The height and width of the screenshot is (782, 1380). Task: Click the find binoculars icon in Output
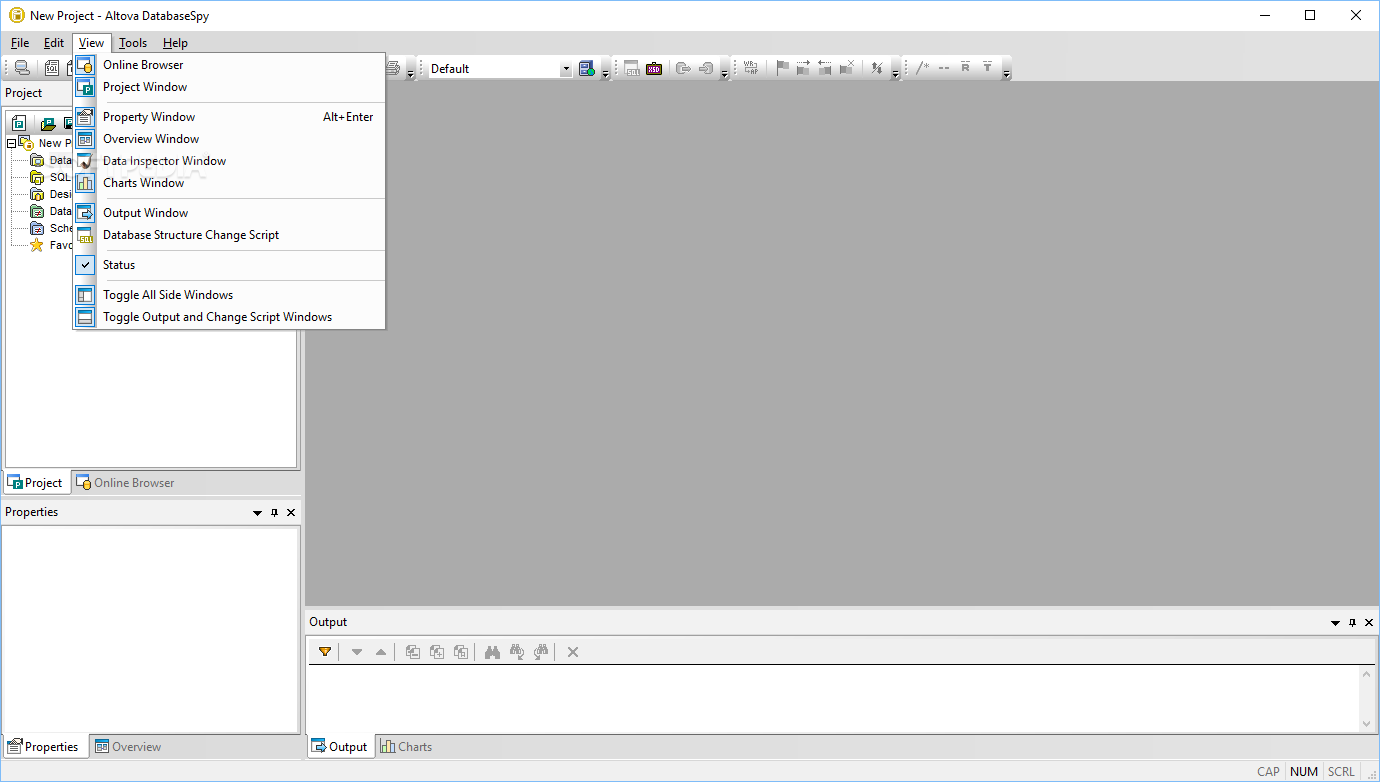(493, 652)
